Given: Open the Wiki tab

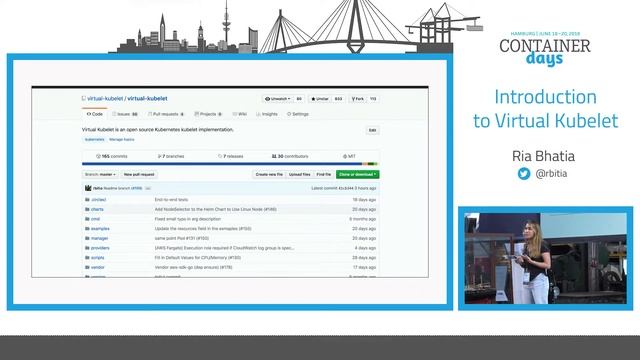Looking at the screenshot, I should pos(240,114).
